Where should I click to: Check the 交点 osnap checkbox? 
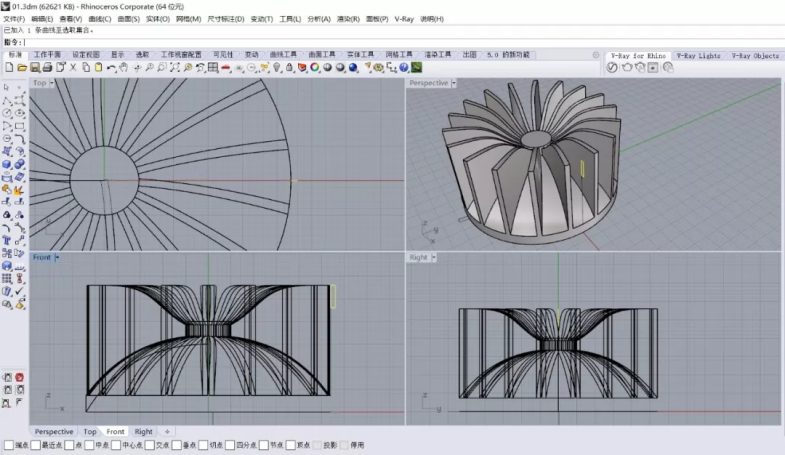(149, 445)
